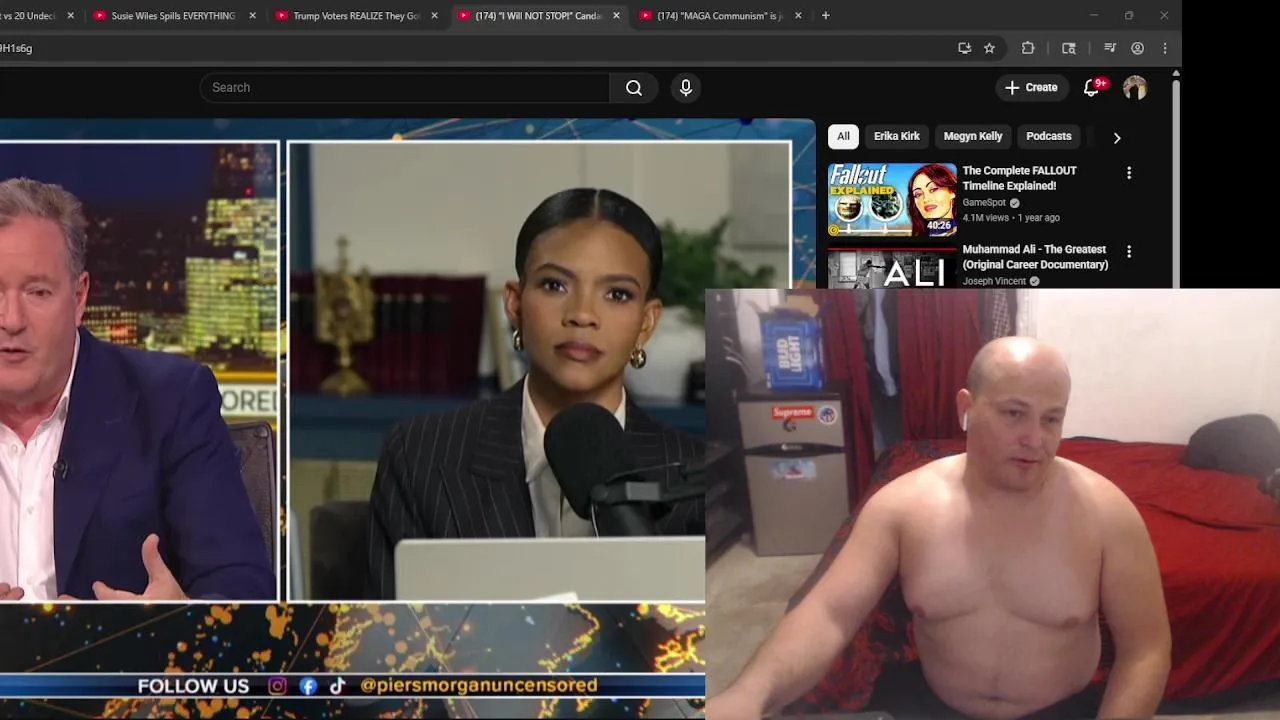Open the Chrome extensions puzzle icon
Viewport: 1280px width, 720px height.
[1028, 48]
